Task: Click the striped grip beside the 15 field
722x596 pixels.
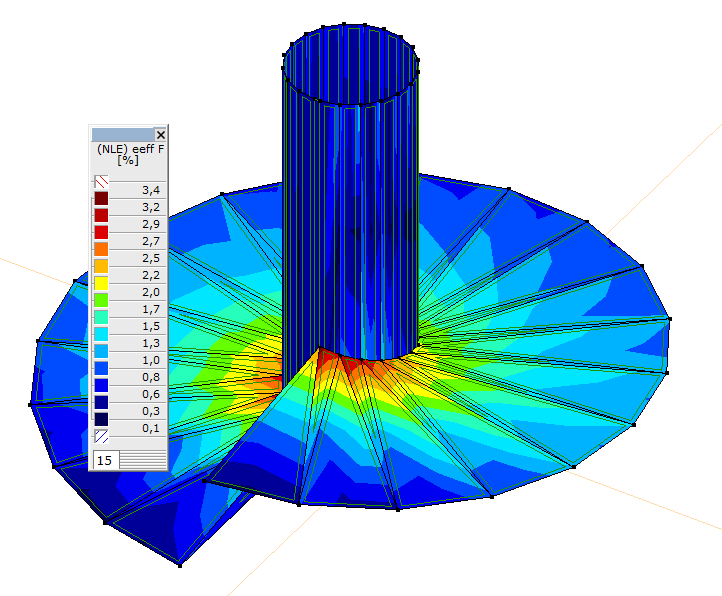Action: 143,460
